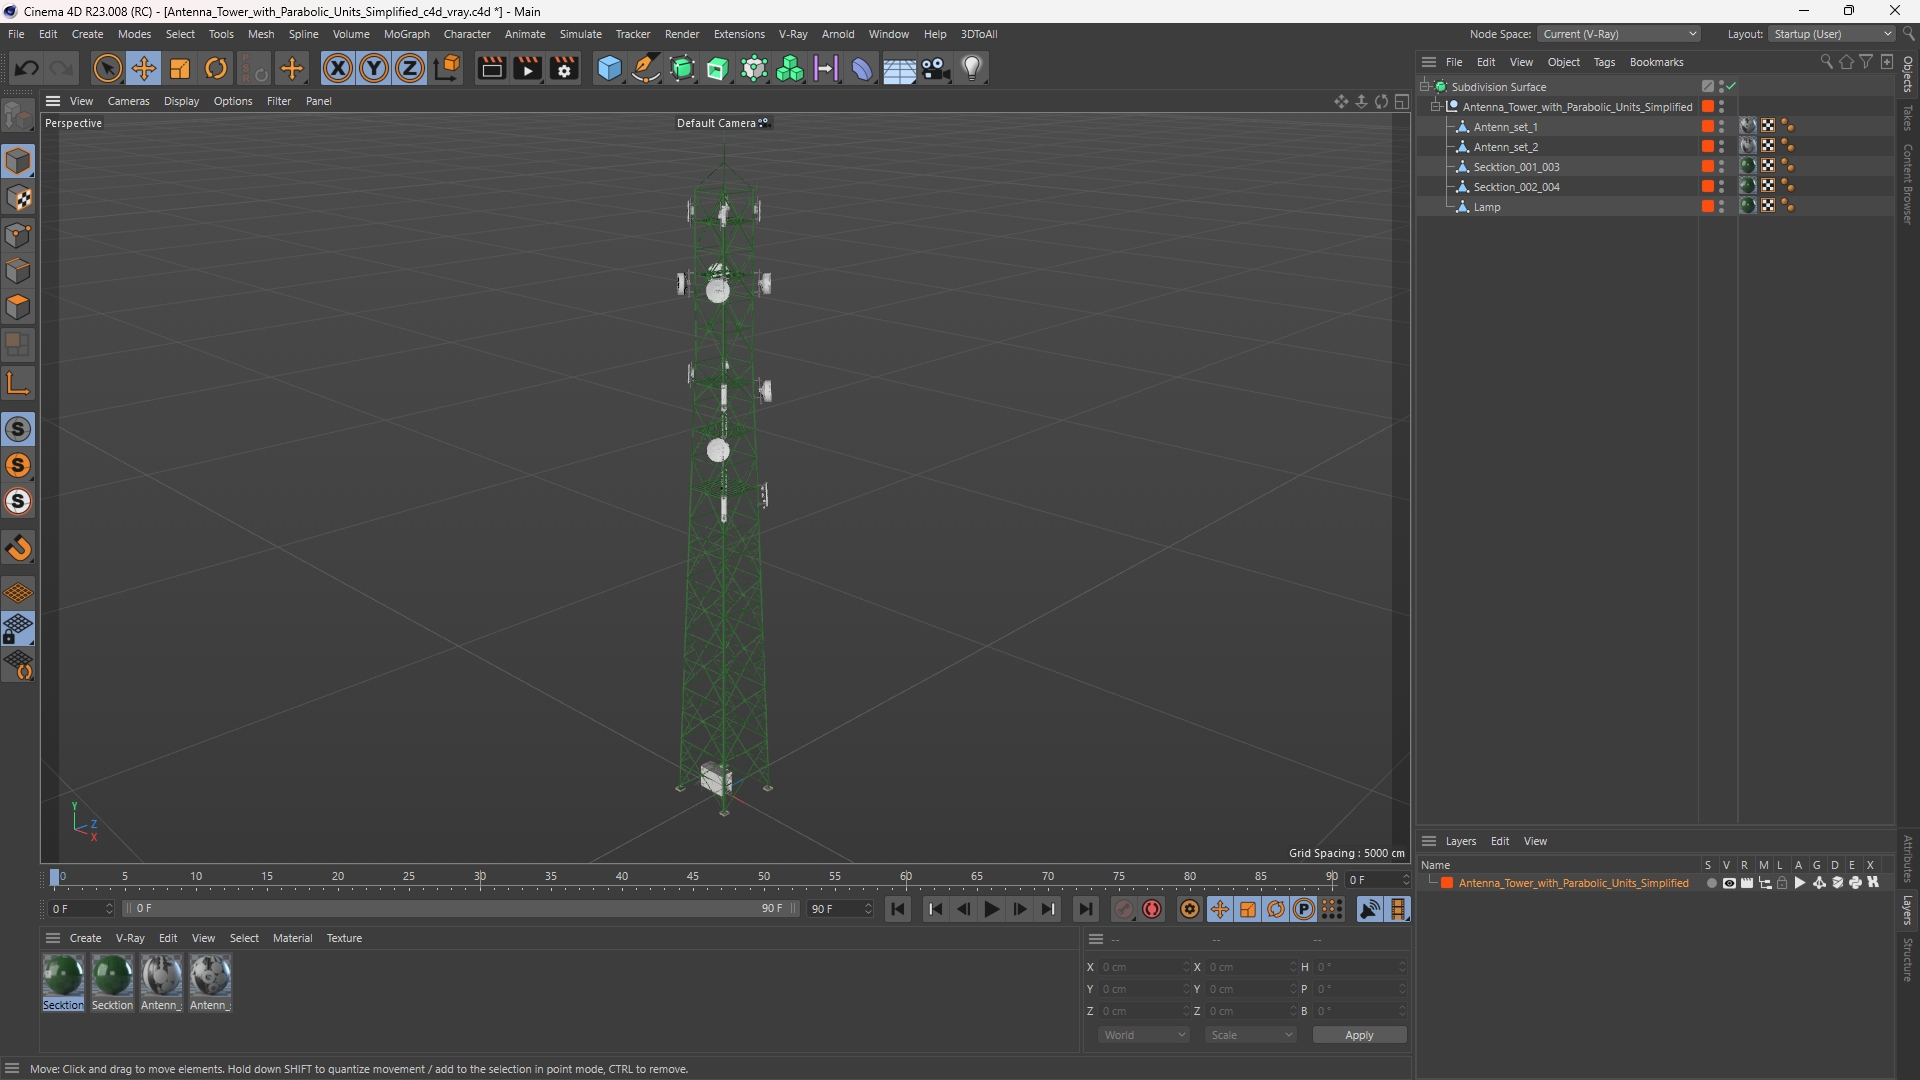
Task: Toggle X axis lock
Action: [338, 69]
